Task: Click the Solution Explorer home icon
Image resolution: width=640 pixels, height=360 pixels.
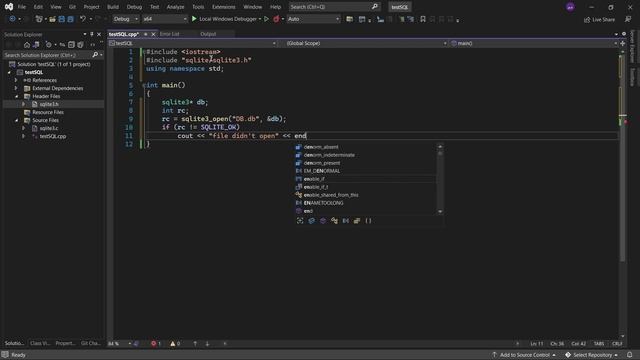Action: (x=27, y=44)
